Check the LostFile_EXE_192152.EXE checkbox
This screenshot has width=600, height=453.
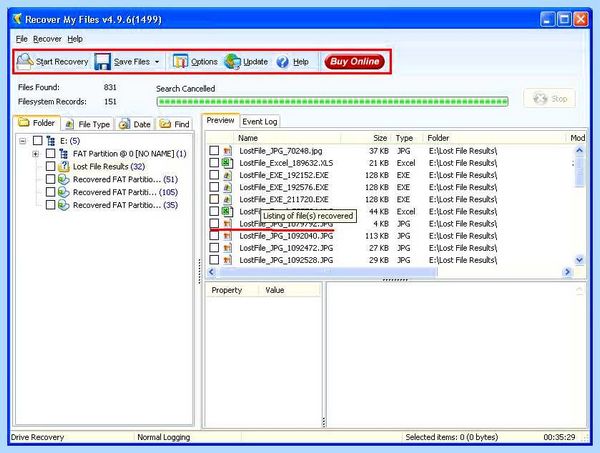pyautogui.click(x=214, y=175)
